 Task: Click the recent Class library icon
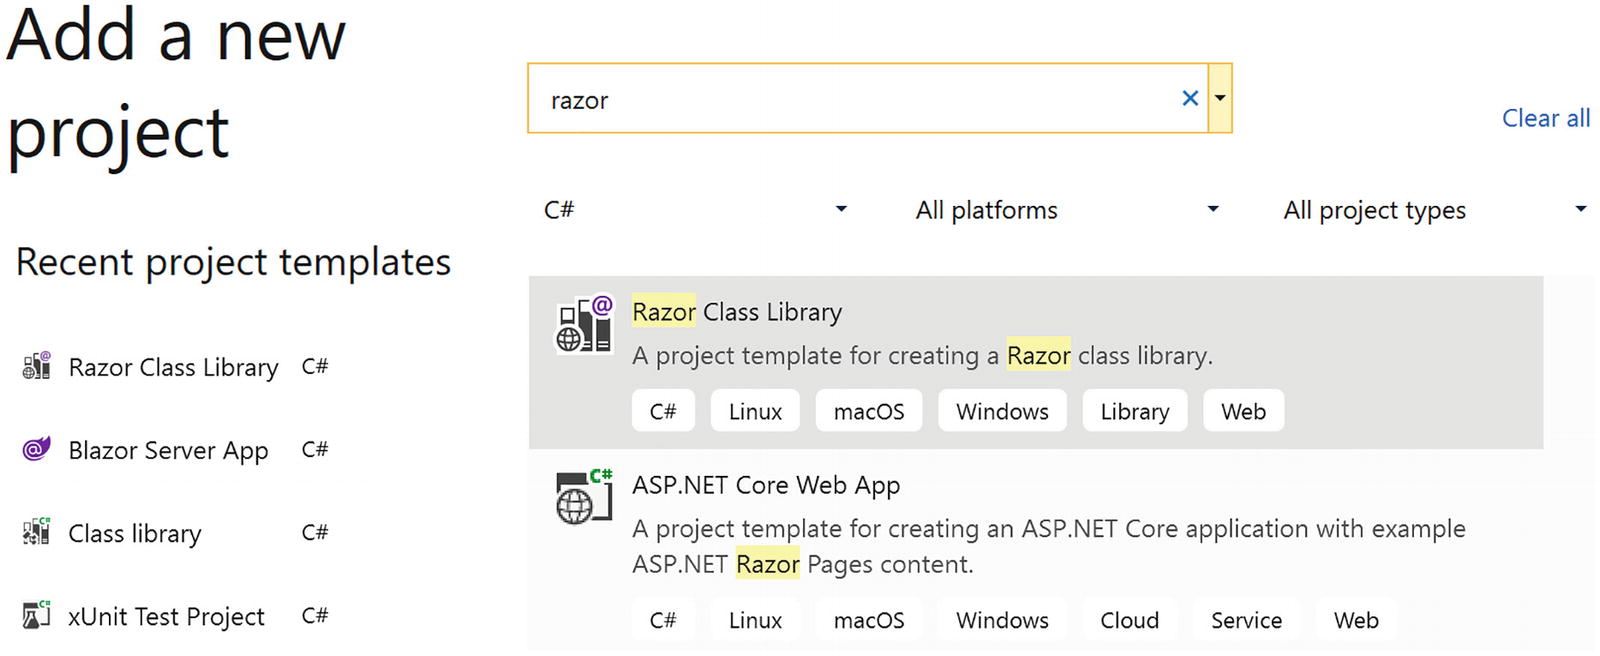pyautogui.click(x=37, y=532)
